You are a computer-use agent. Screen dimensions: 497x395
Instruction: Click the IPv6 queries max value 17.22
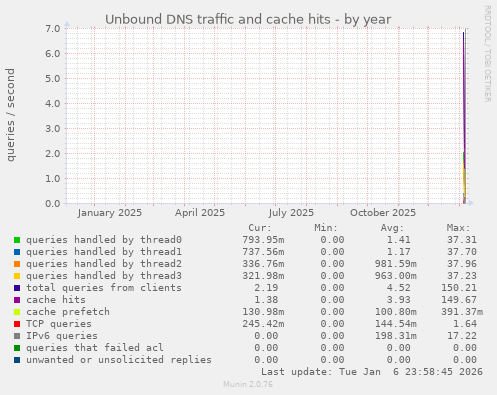click(x=462, y=336)
